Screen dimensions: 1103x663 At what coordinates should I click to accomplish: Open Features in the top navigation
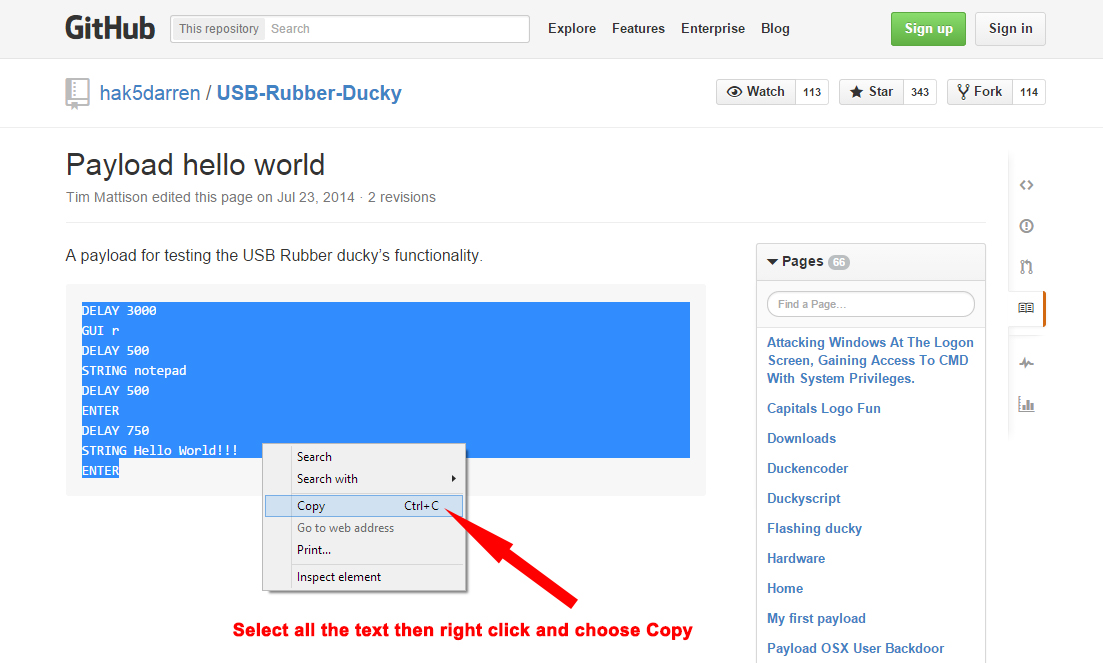638,29
